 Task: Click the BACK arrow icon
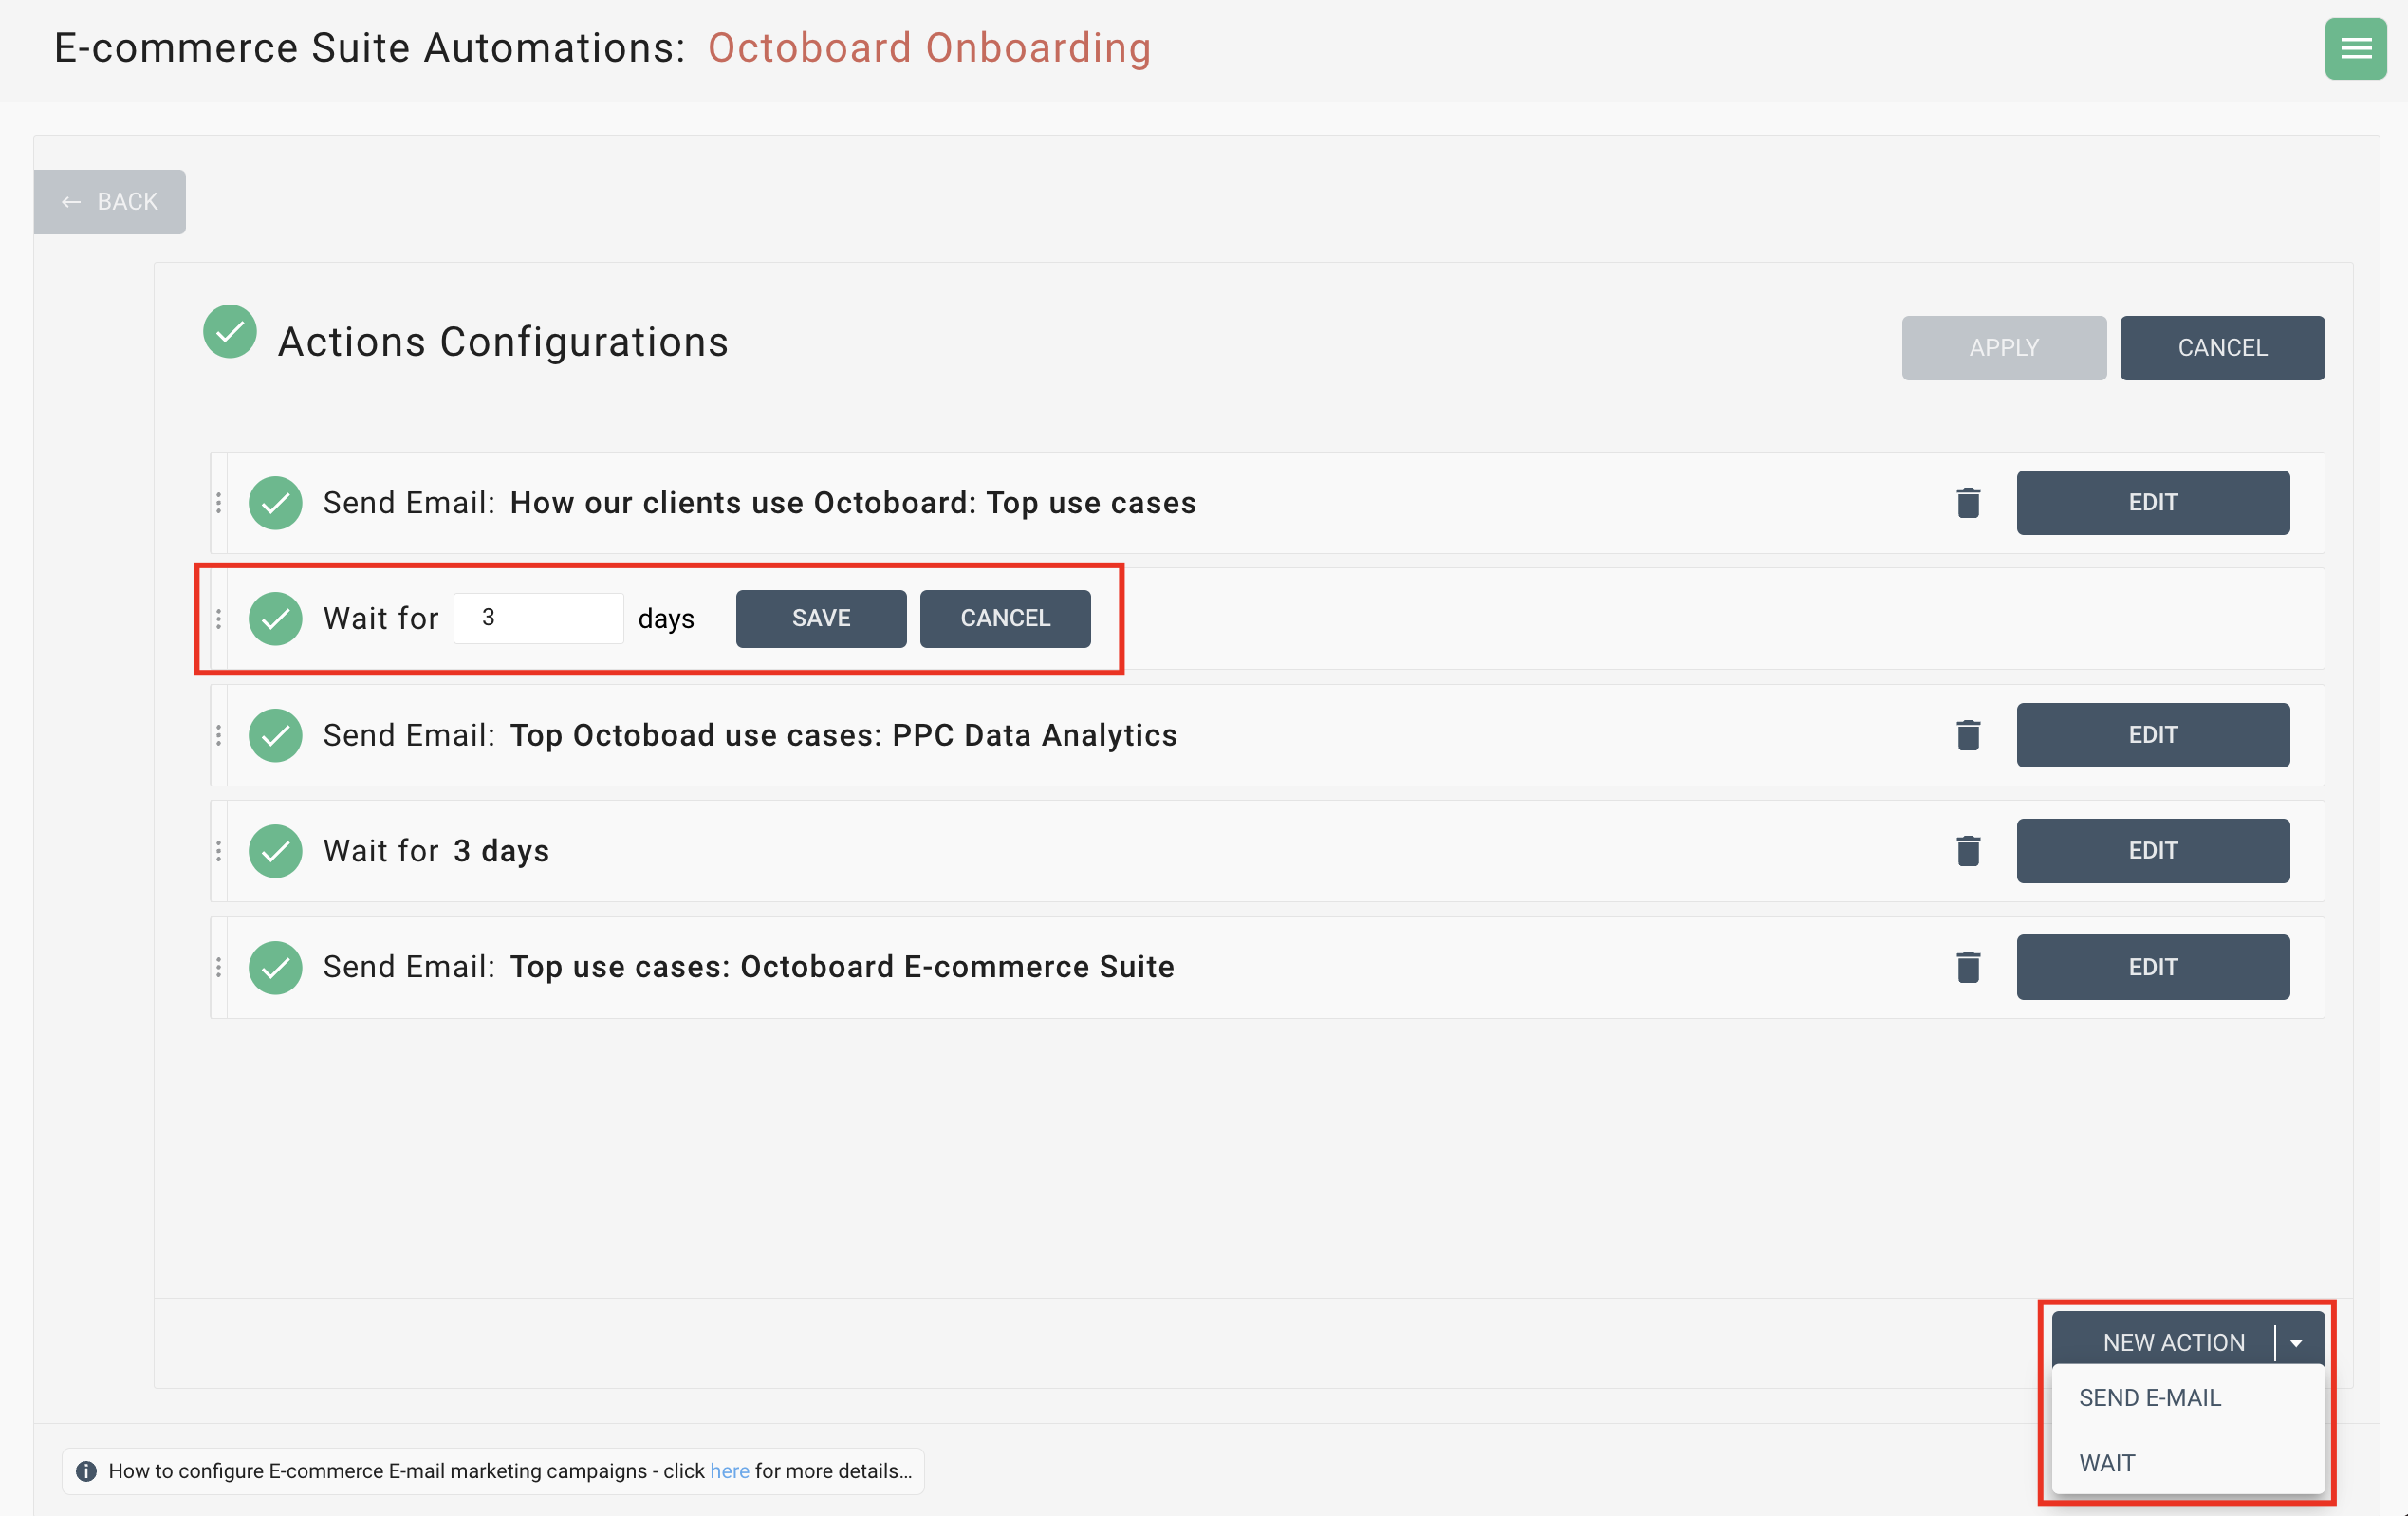(71, 199)
